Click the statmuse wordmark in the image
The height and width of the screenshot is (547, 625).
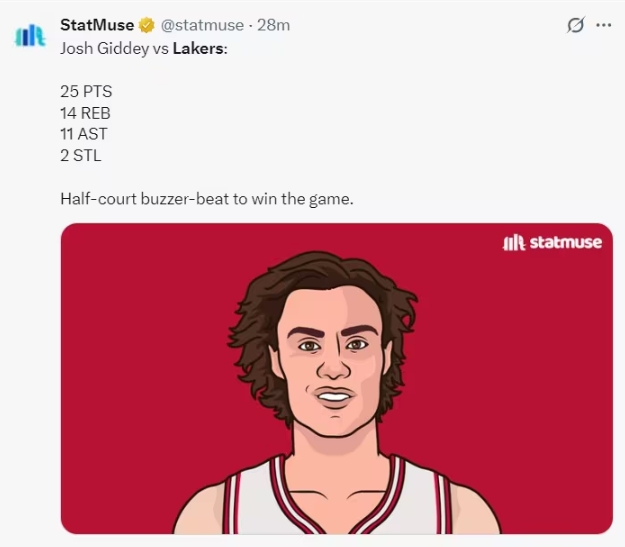pos(565,242)
